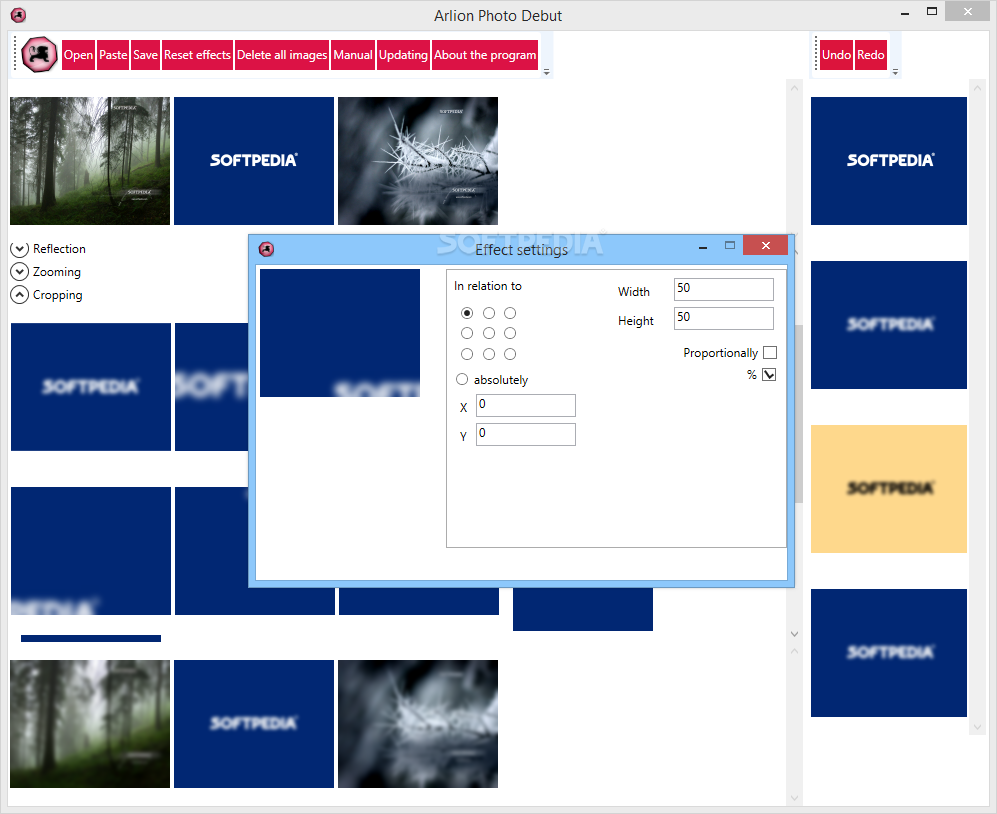Select the top-center anchor radio button

[x=488, y=313]
